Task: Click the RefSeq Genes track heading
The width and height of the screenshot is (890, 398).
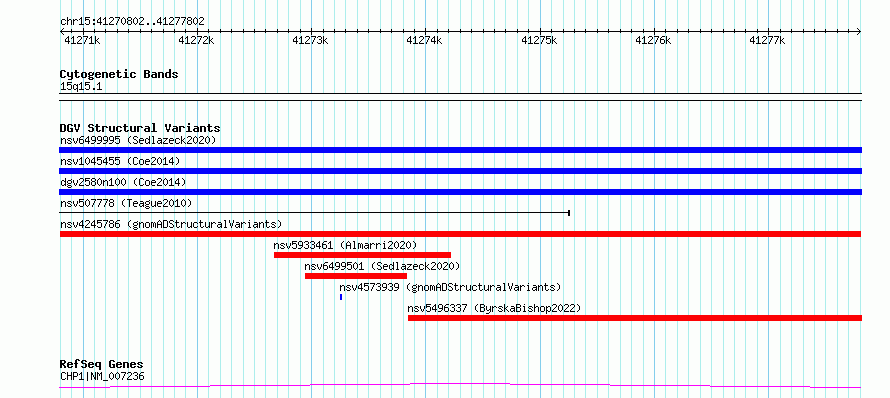Action: 102,364
